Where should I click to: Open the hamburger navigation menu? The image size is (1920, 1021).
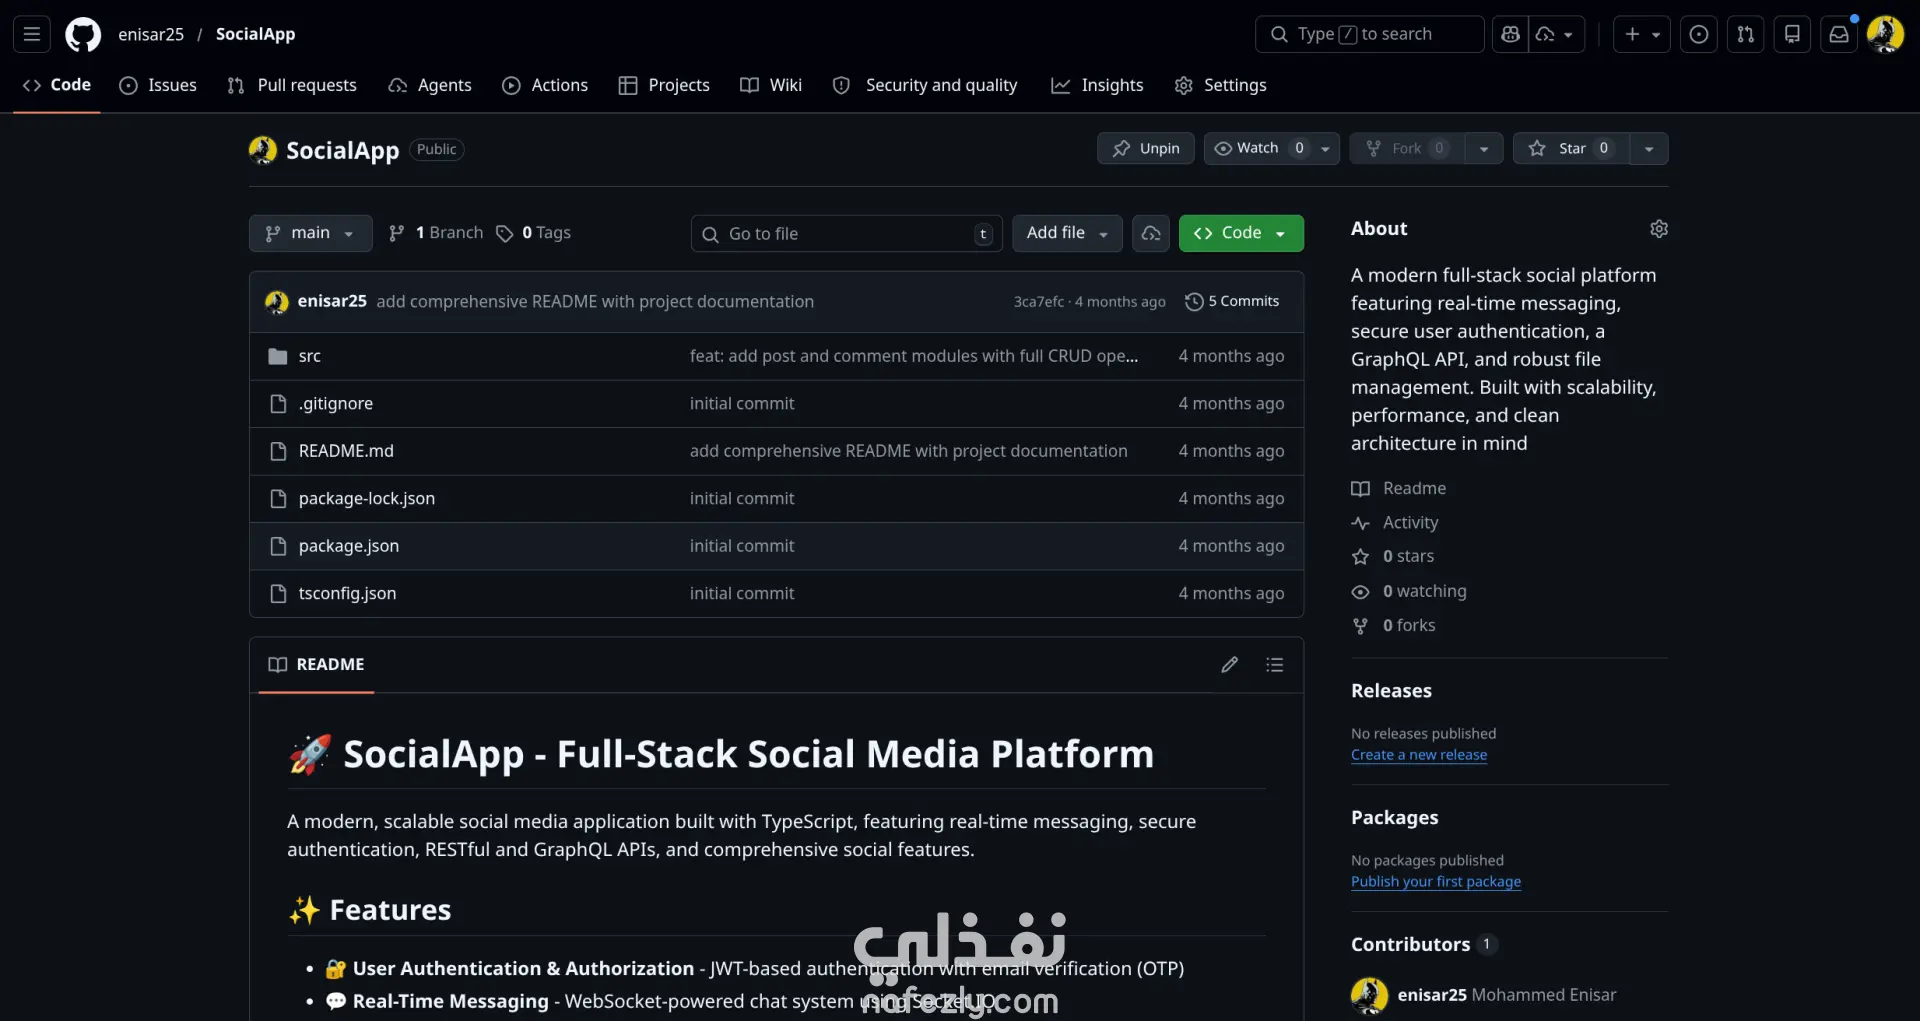click(x=32, y=34)
